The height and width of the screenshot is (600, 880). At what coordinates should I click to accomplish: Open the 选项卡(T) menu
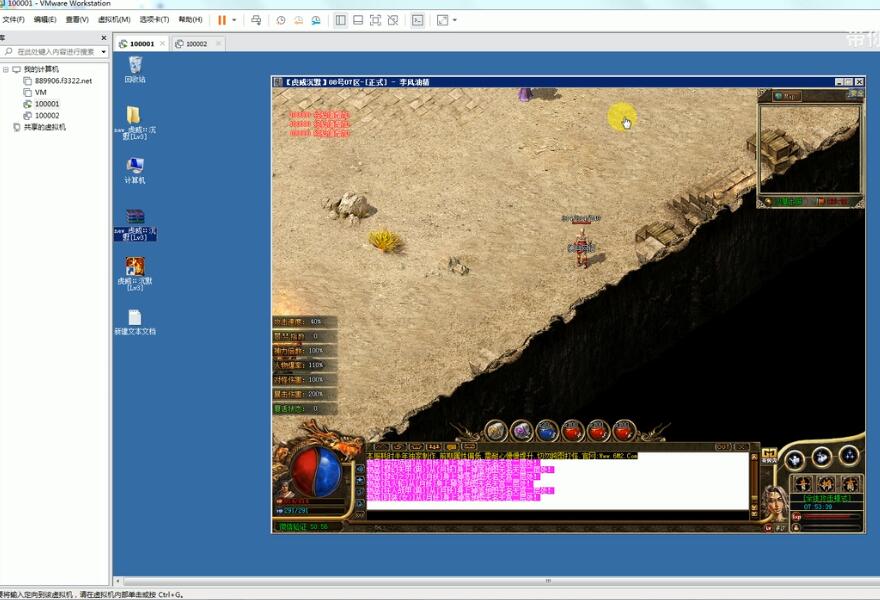pyautogui.click(x=154, y=20)
